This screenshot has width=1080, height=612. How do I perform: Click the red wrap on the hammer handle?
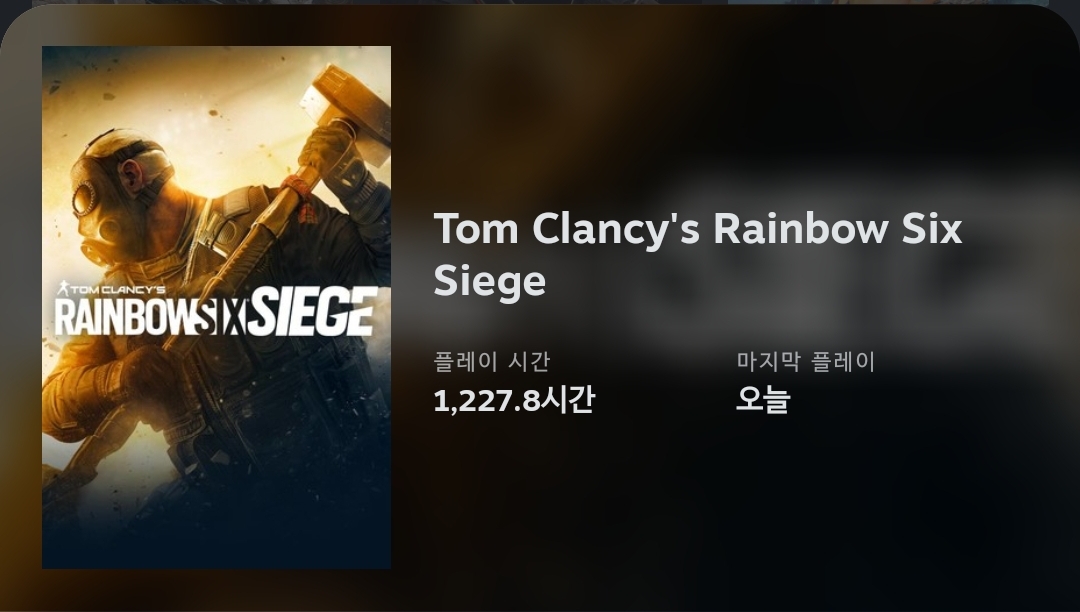tap(298, 190)
